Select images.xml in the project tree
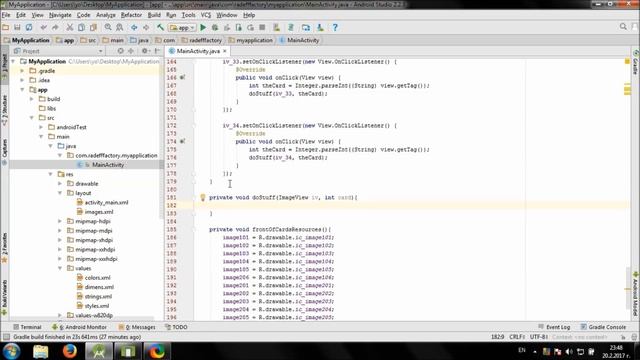Viewport: 640px width, 360px height. [95, 212]
